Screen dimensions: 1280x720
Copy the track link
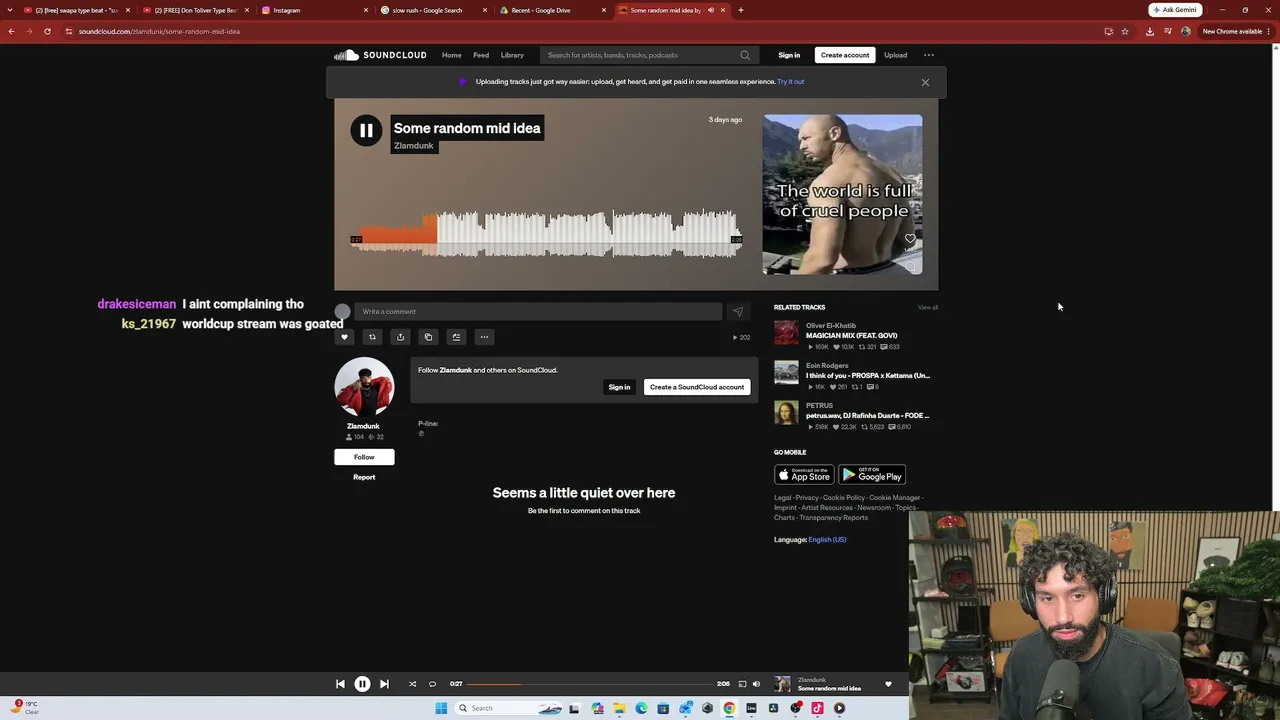tap(428, 337)
